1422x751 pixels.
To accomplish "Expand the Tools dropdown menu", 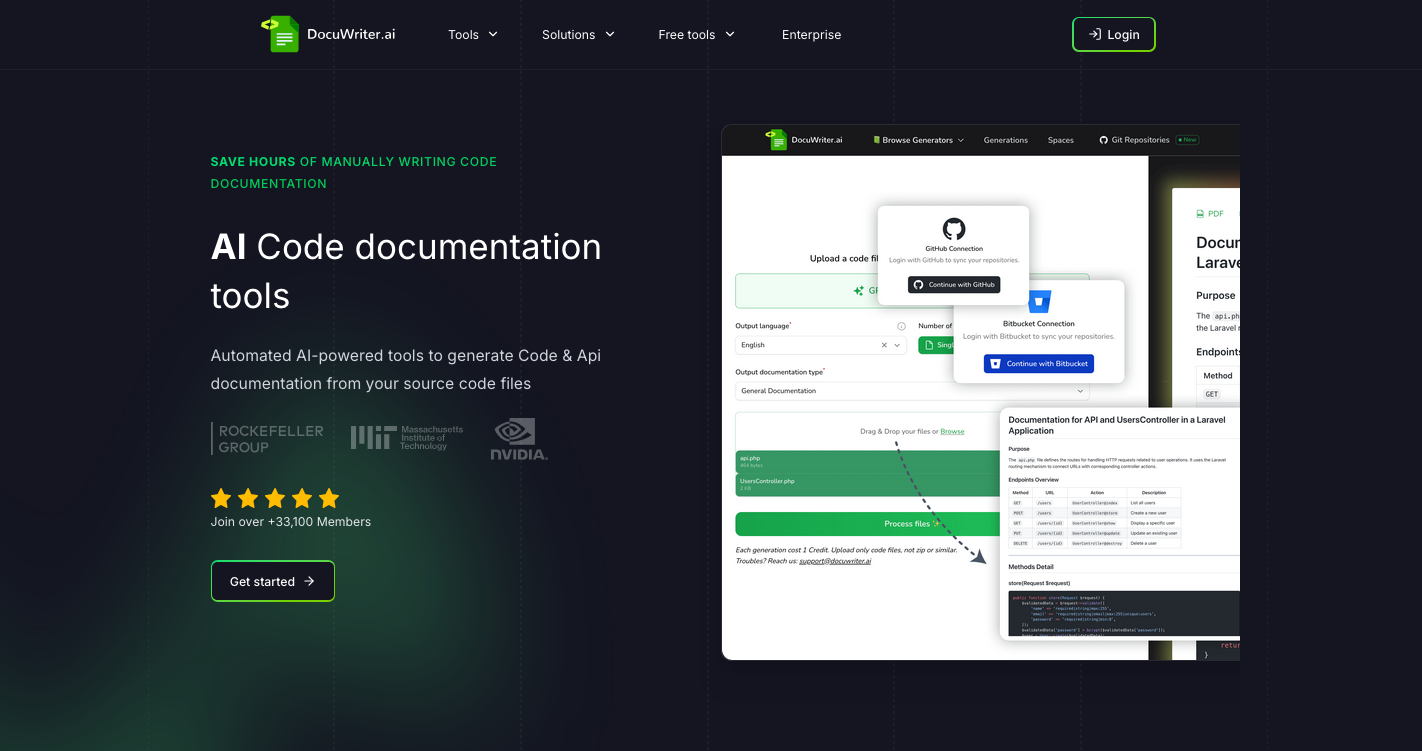I will click(x=473, y=35).
